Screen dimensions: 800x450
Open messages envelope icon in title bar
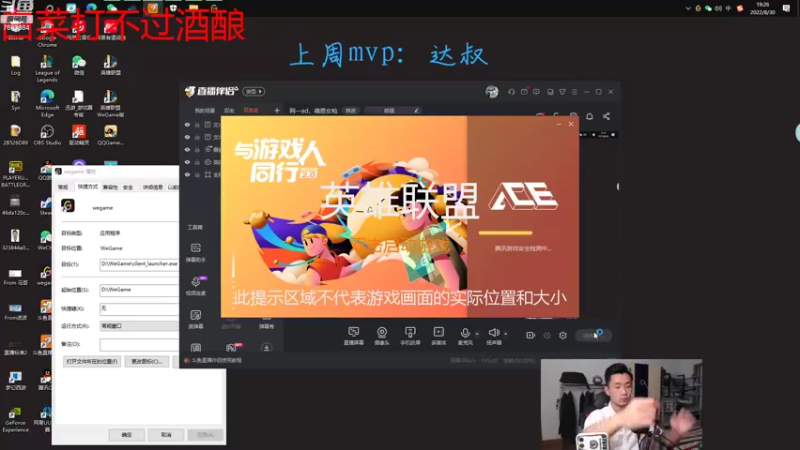coord(524,92)
